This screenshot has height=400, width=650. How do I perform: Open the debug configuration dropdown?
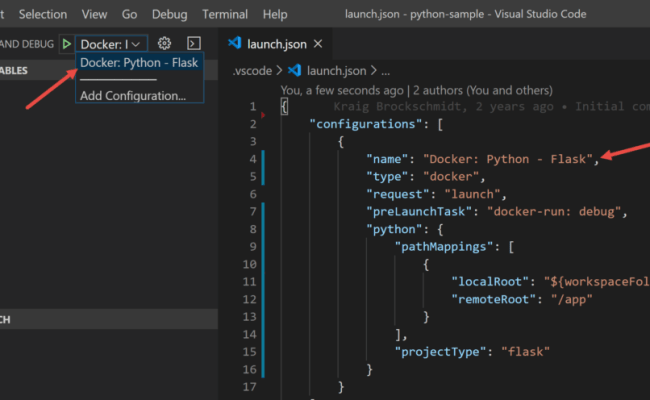tap(111, 44)
